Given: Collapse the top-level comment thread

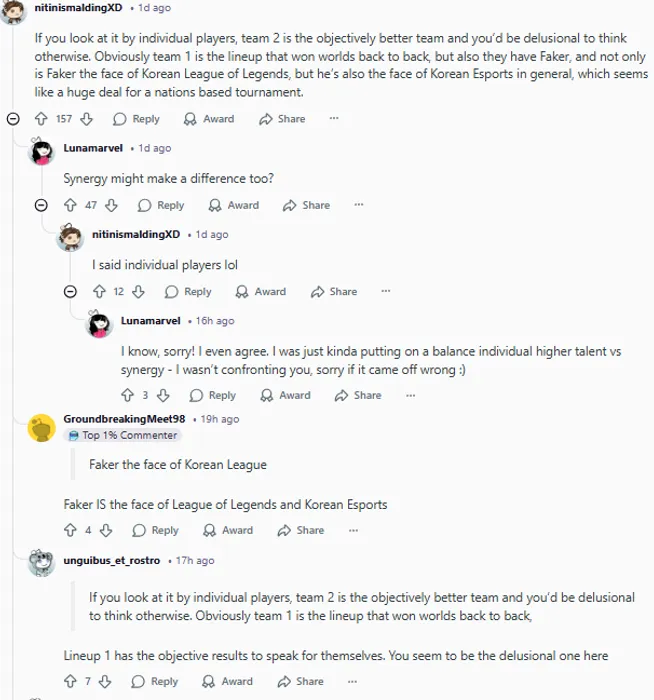Looking at the screenshot, I should pyautogui.click(x=14, y=119).
